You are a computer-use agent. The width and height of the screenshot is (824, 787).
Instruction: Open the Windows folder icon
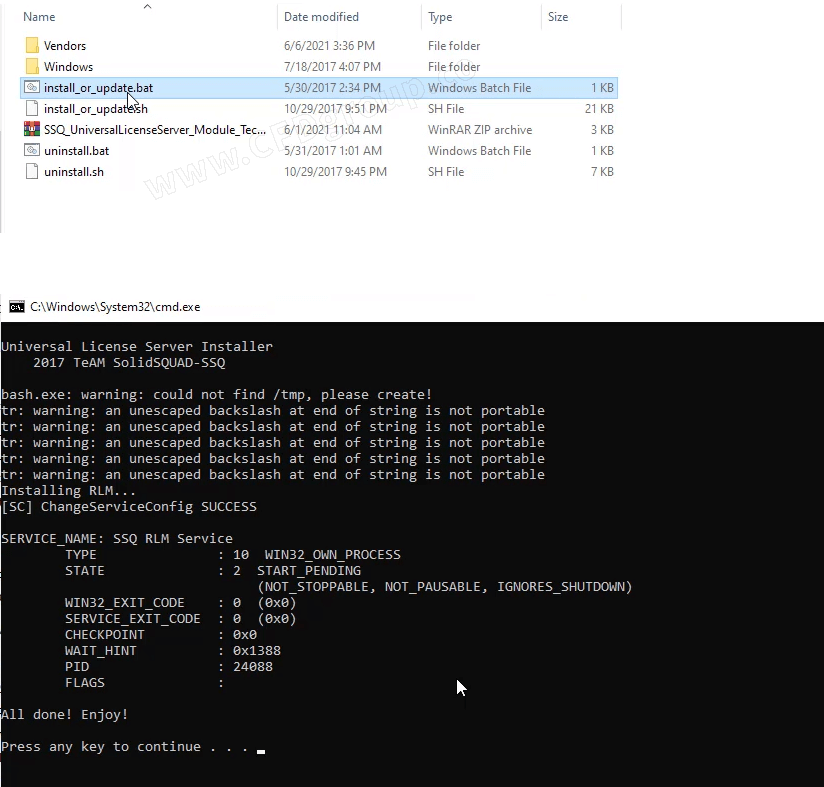click(32, 66)
